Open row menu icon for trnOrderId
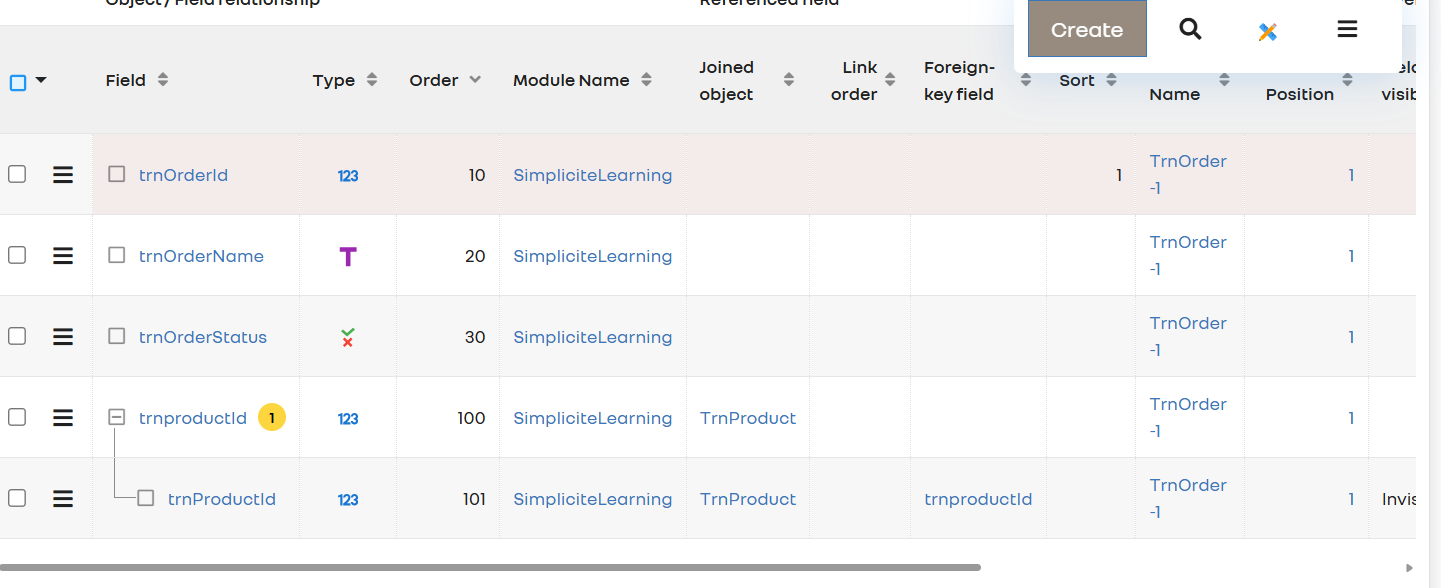Image resolution: width=1441 pixels, height=588 pixels. (63, 175)
